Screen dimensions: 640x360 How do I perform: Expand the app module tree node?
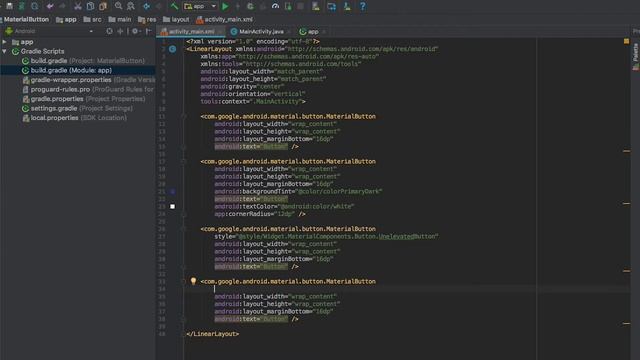coord(4,42)
